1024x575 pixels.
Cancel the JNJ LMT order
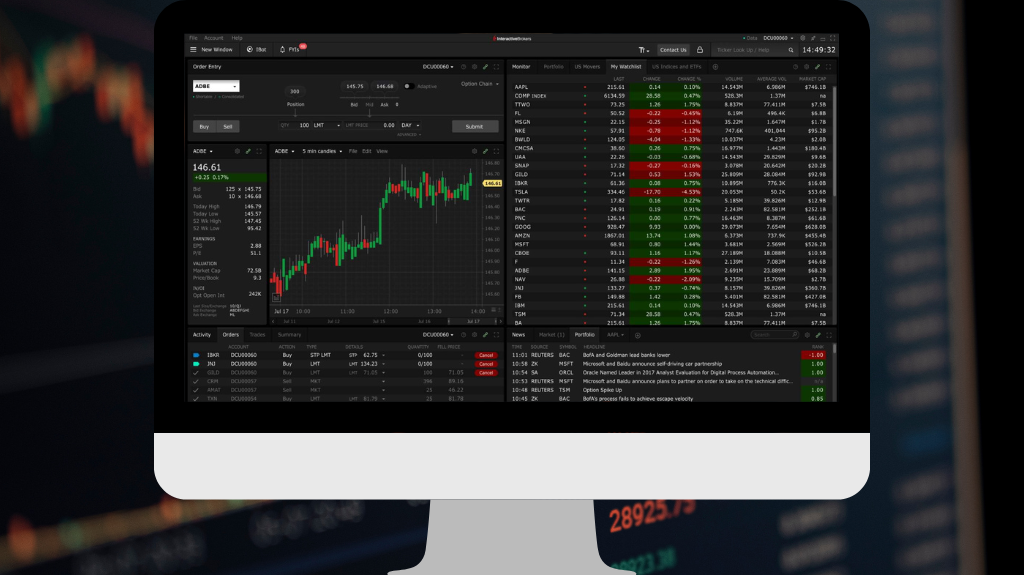tap(486, 364)
